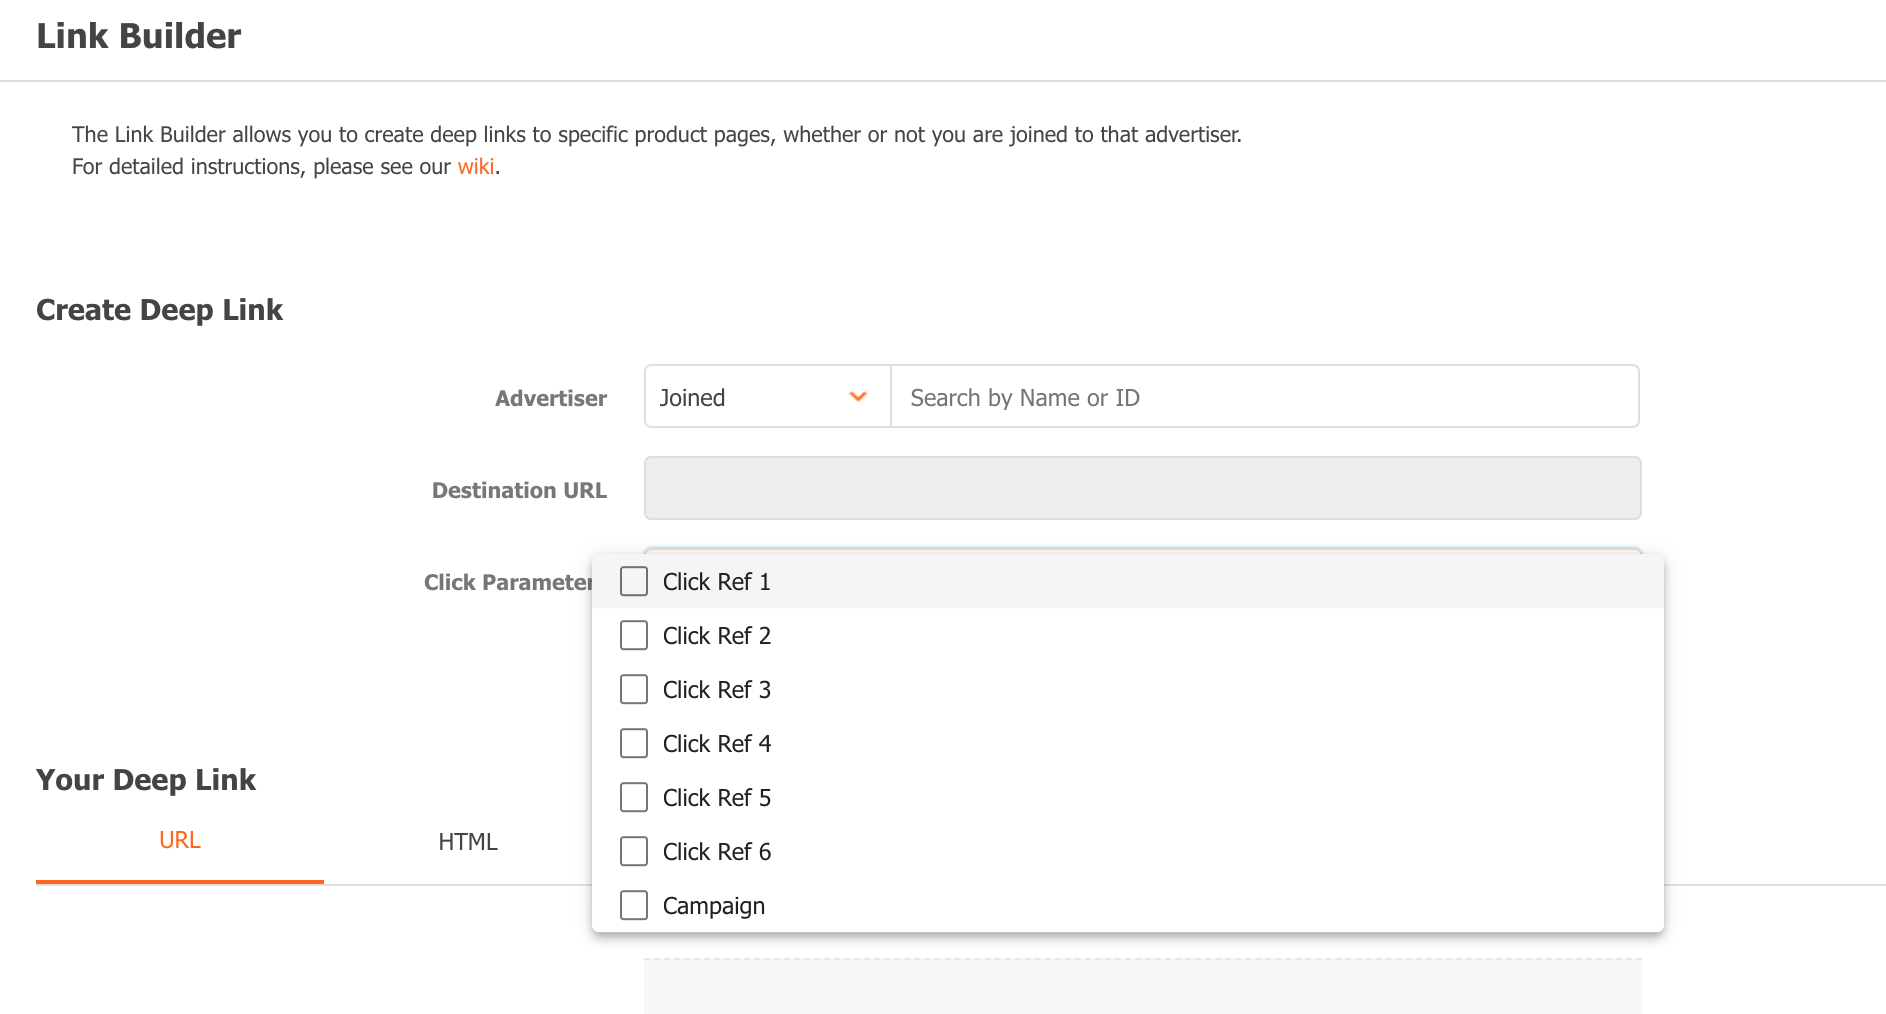Check the Click Ref 3 box

point(634,690)
